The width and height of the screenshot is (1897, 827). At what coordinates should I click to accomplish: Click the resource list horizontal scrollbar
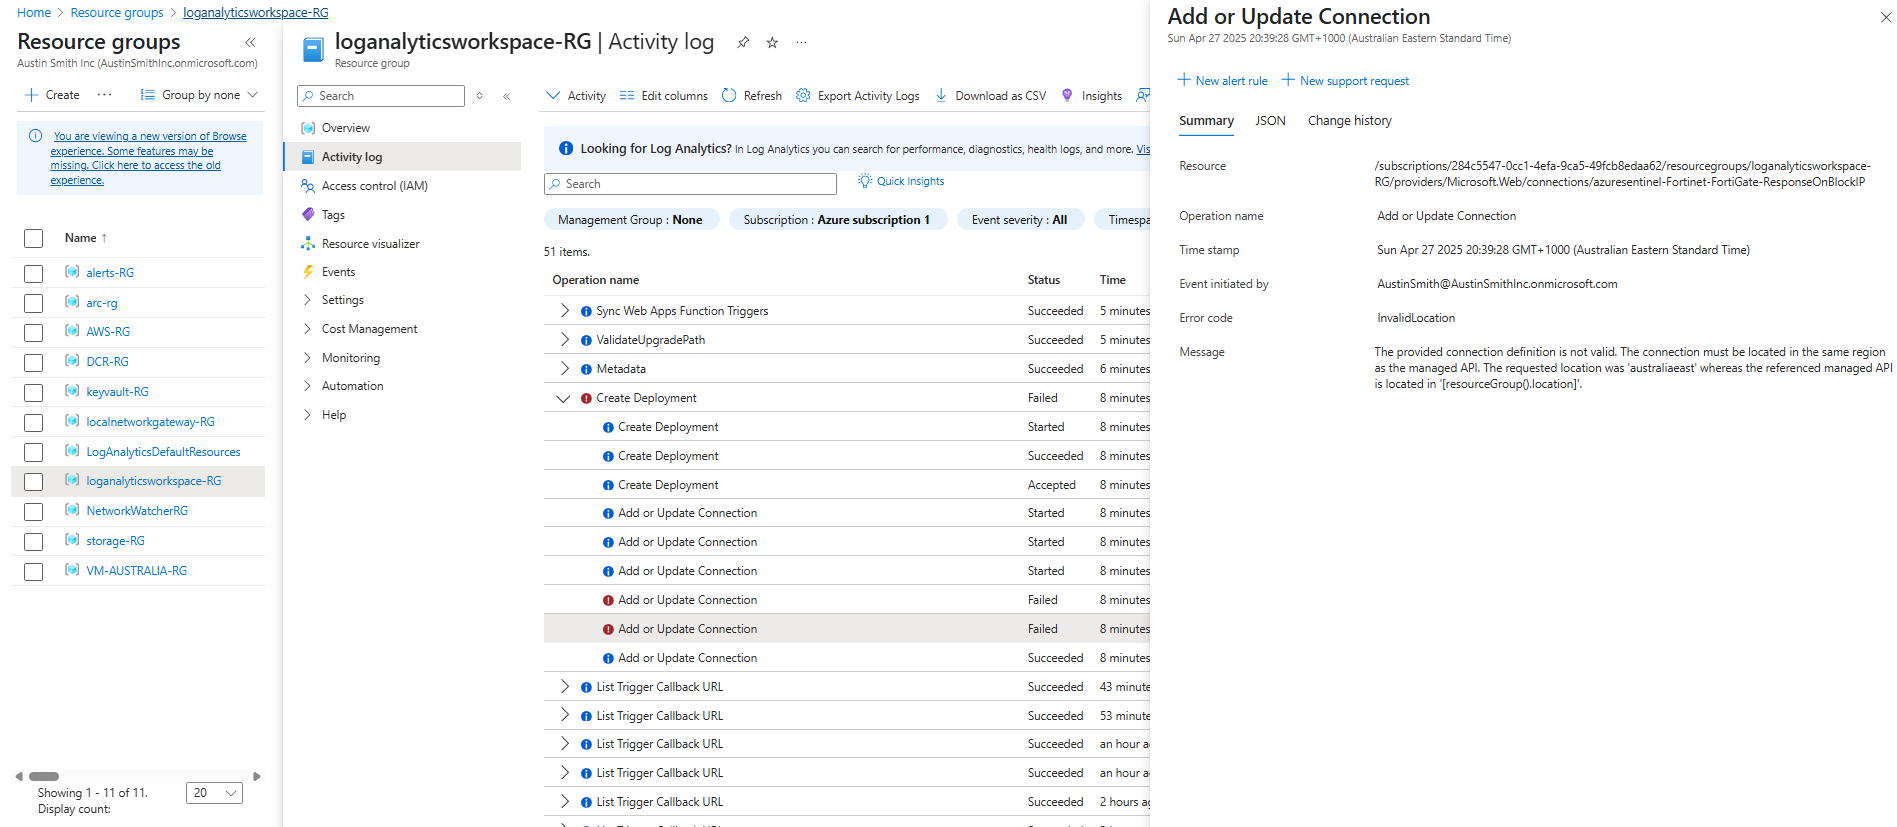pyautogui.click(x=44, y=776)
